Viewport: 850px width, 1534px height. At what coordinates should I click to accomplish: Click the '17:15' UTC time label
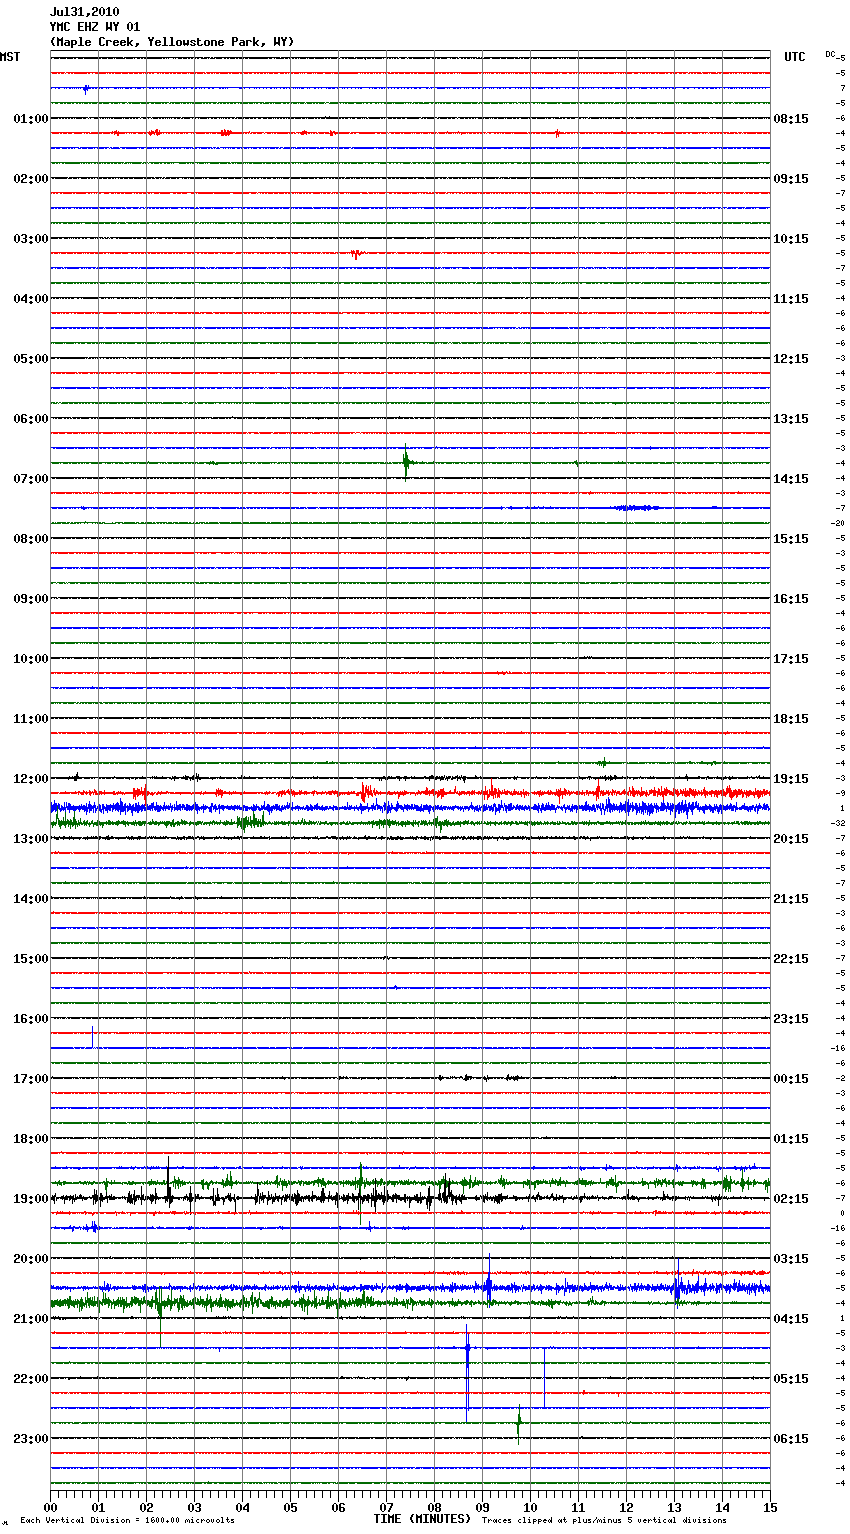pyautogui.click(x=791, y=659)
